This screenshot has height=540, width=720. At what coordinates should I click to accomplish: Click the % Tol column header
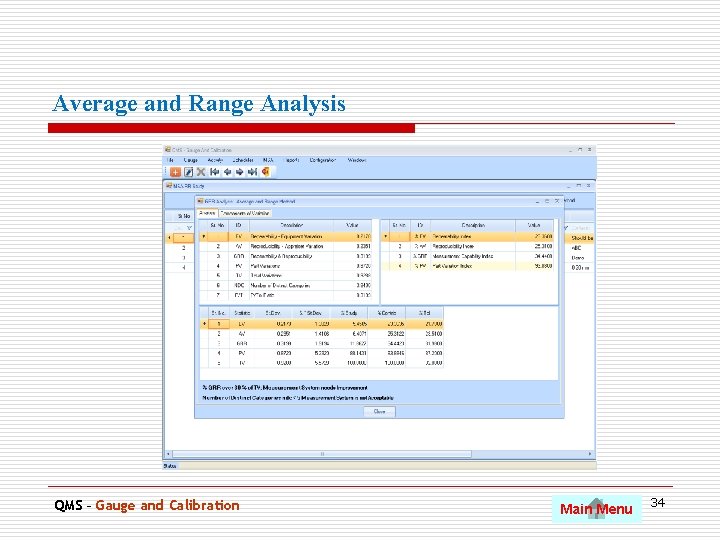tap(424, 313)
